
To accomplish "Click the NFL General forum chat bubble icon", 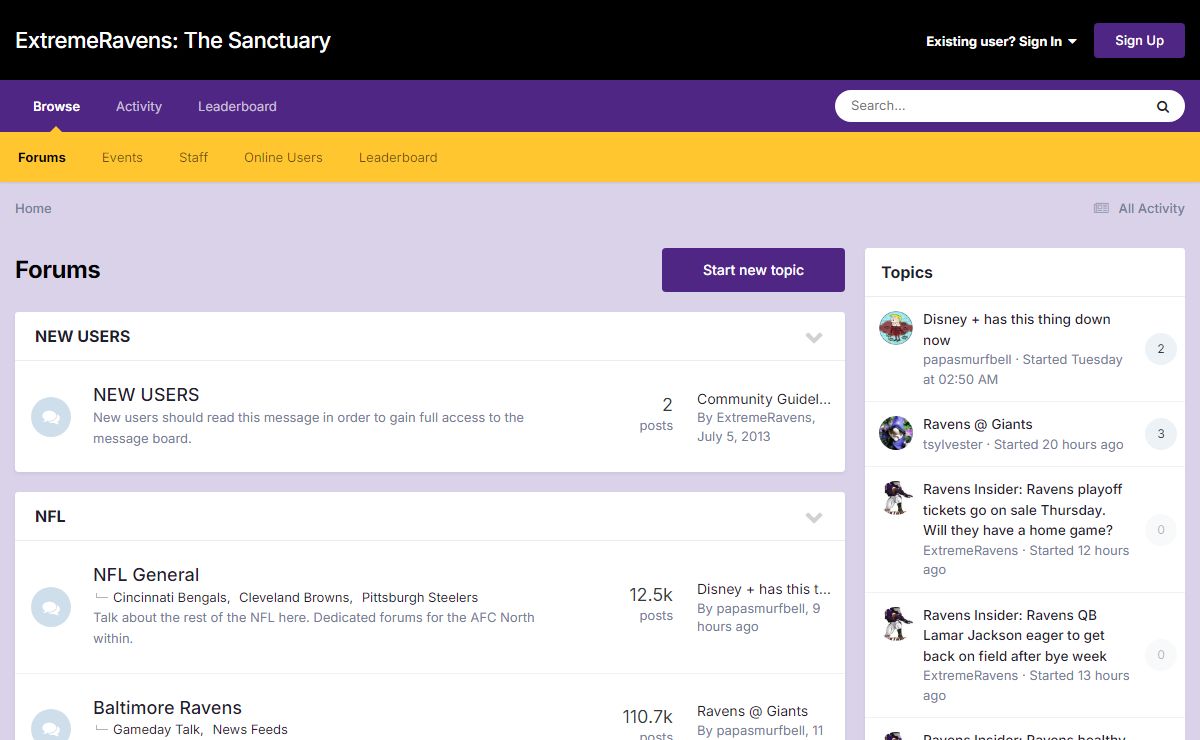I will click(51, 607).
